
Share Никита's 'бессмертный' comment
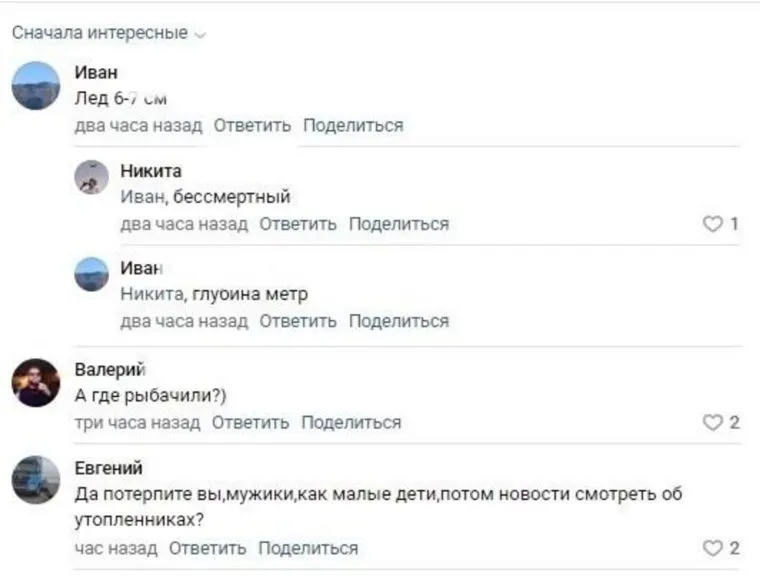click(399, 224)
